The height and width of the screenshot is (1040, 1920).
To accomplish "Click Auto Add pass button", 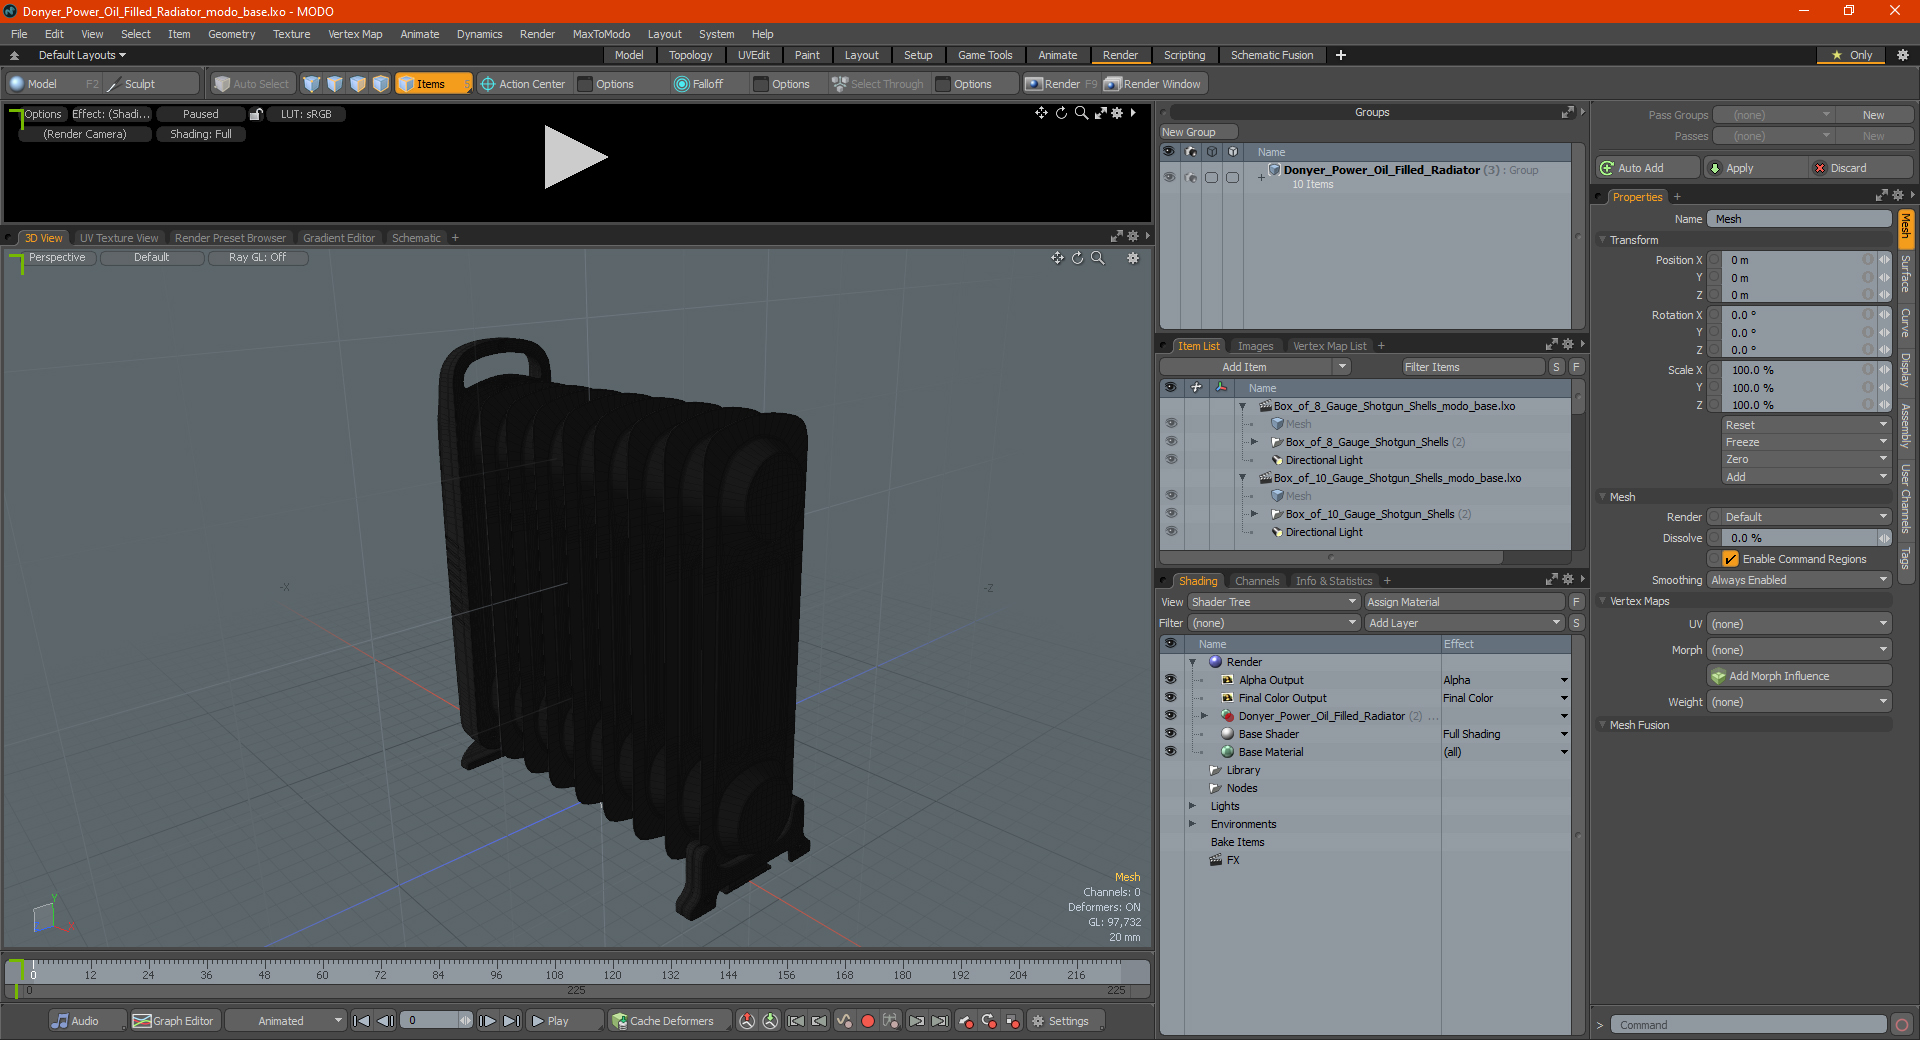I will pos(1648,168).
